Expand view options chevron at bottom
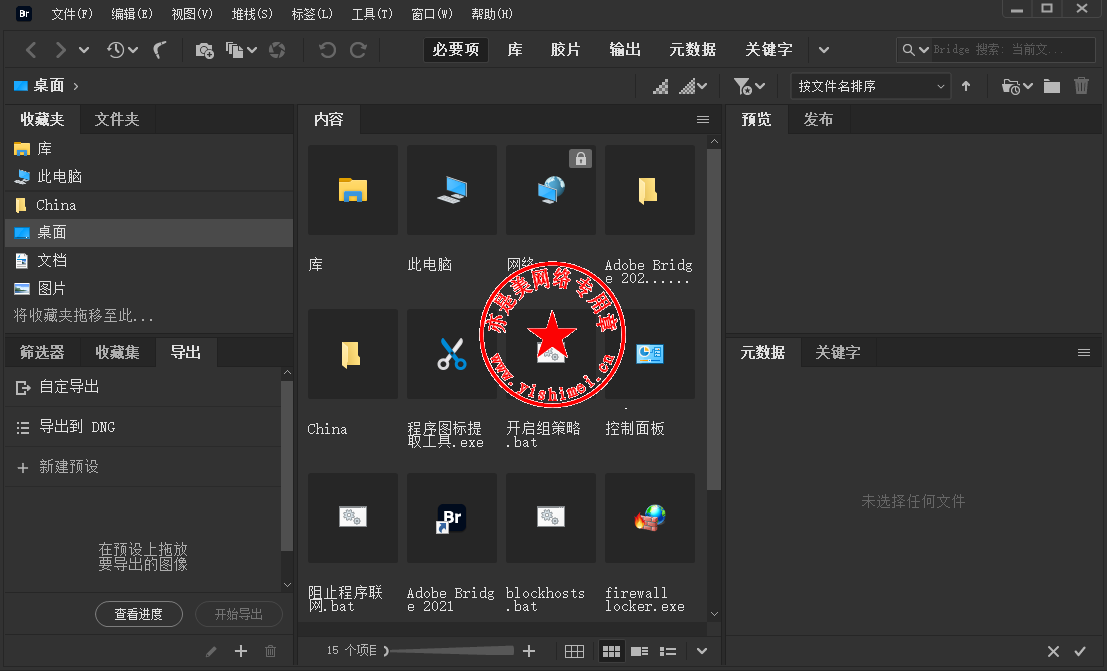The width and height of the screenshot is (1107, 671). [x=702, y=651]
